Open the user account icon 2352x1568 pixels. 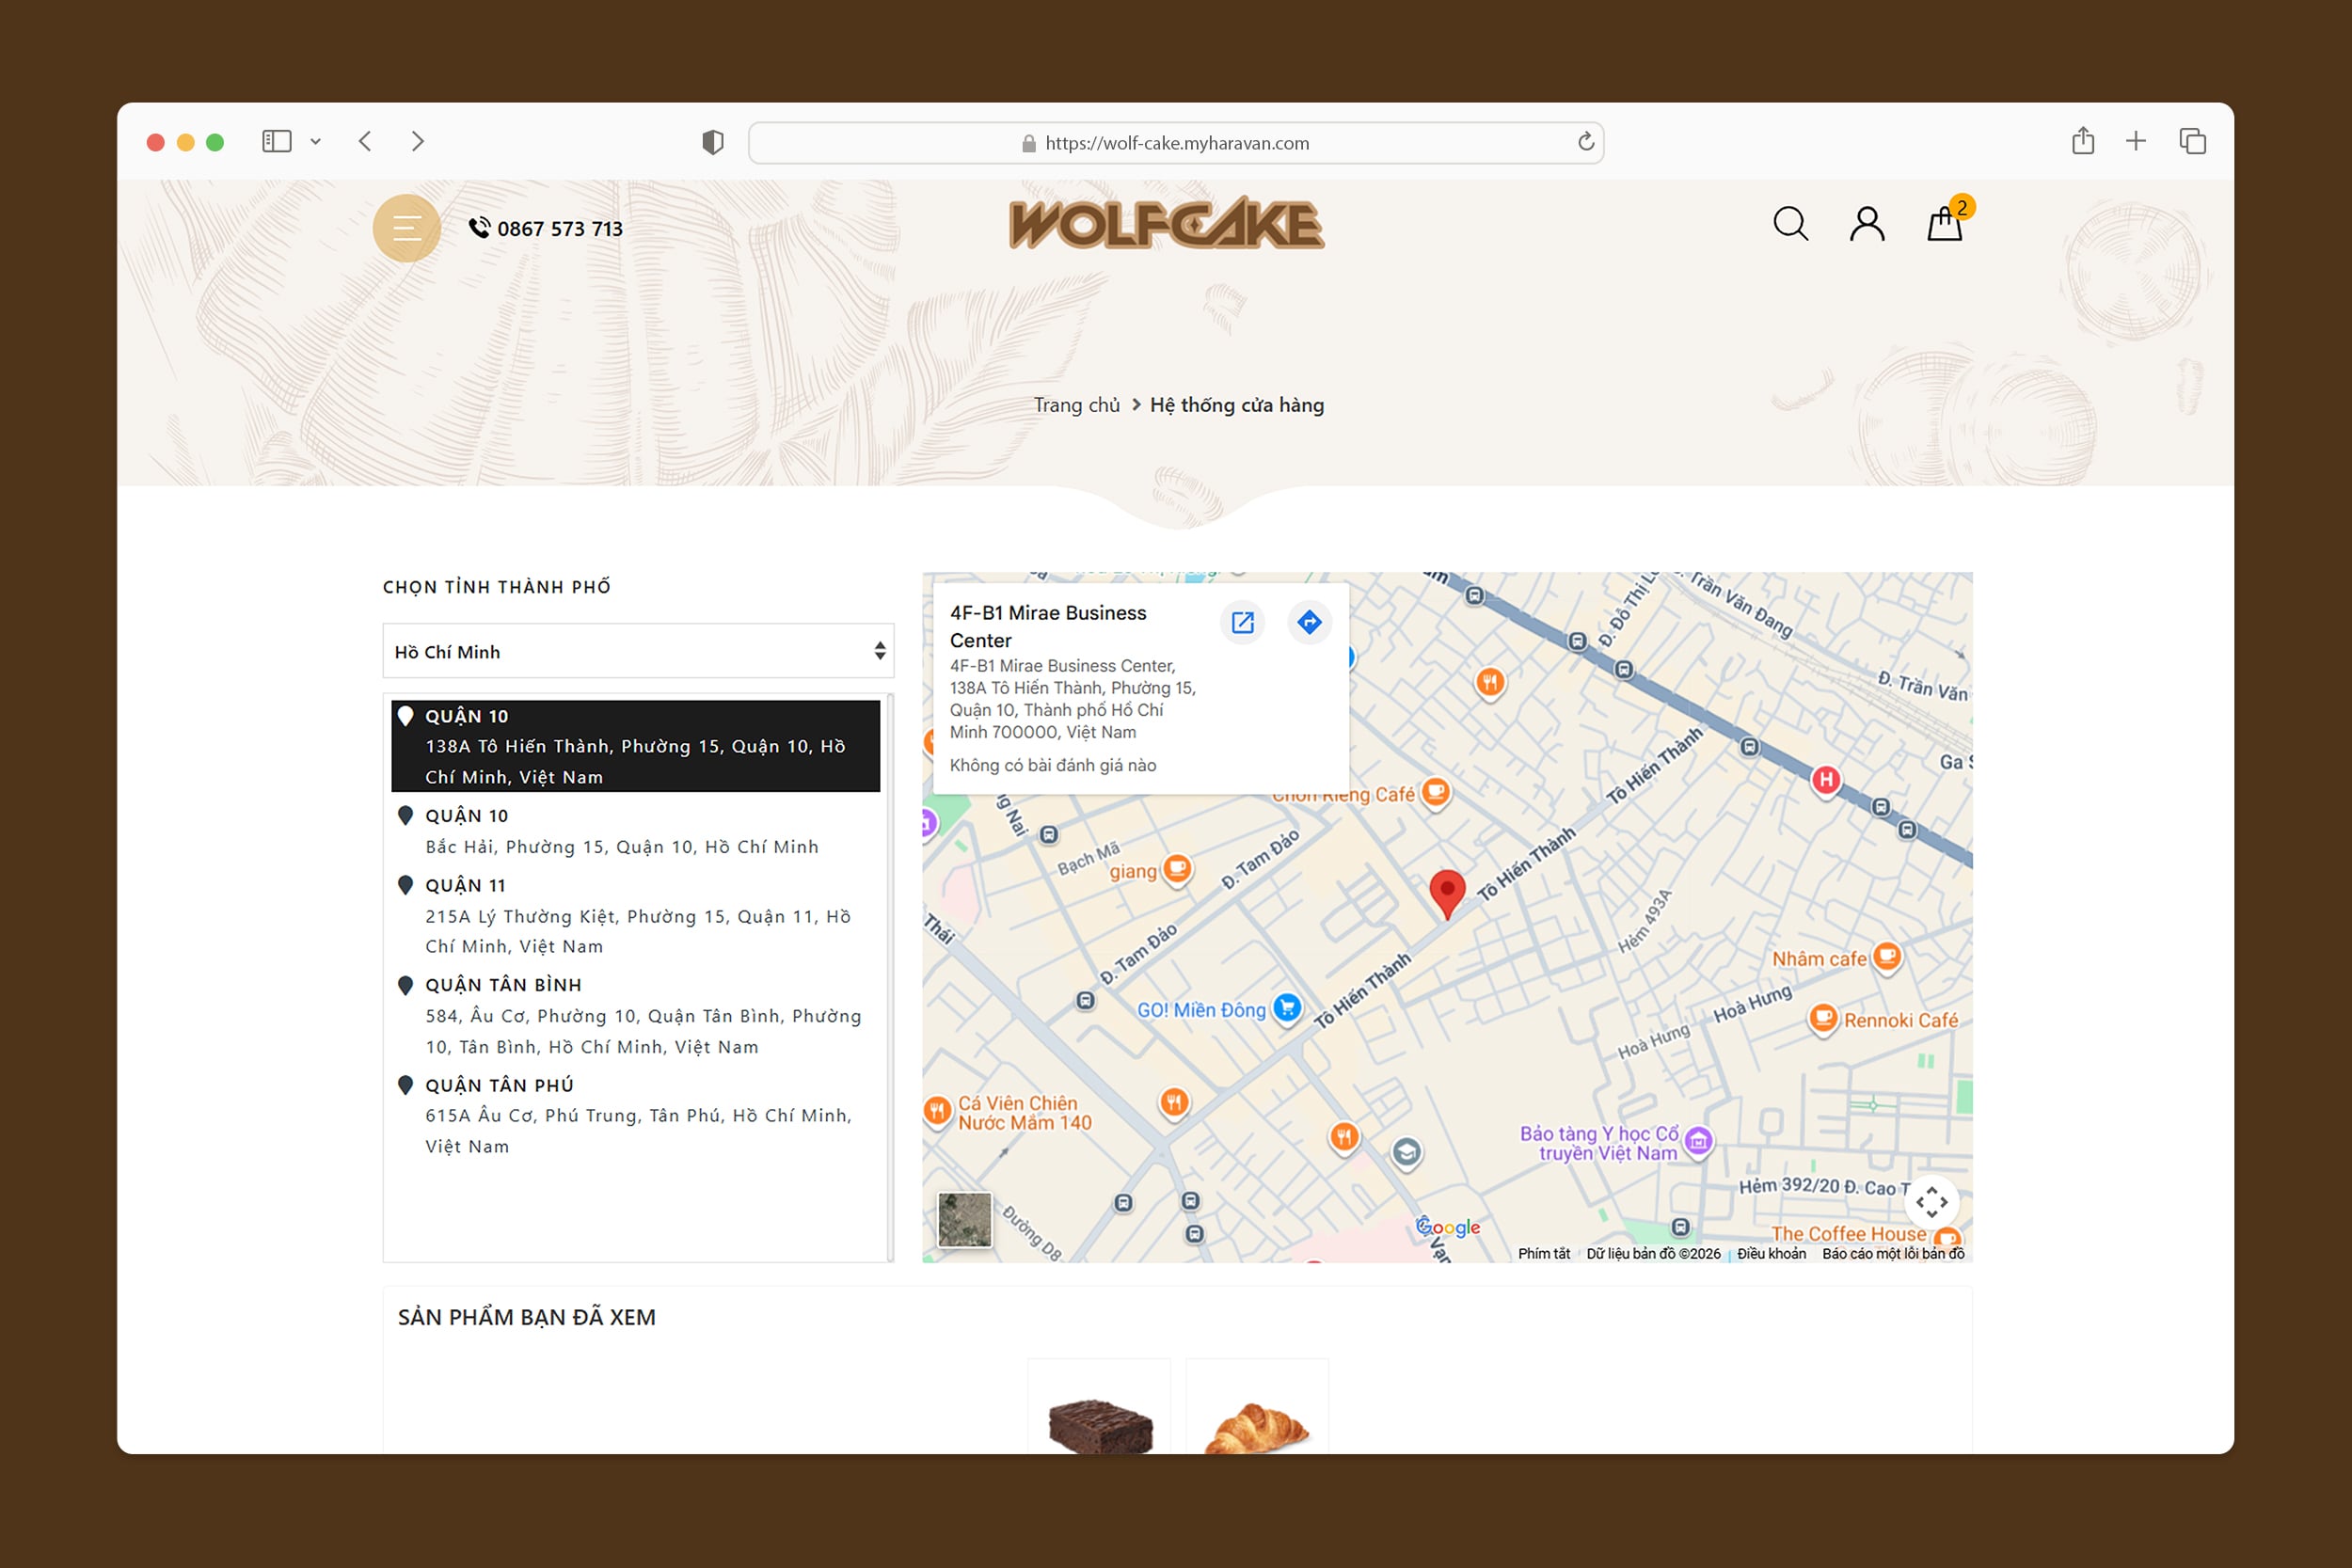pyautogui.click(x=1866, y=224)
